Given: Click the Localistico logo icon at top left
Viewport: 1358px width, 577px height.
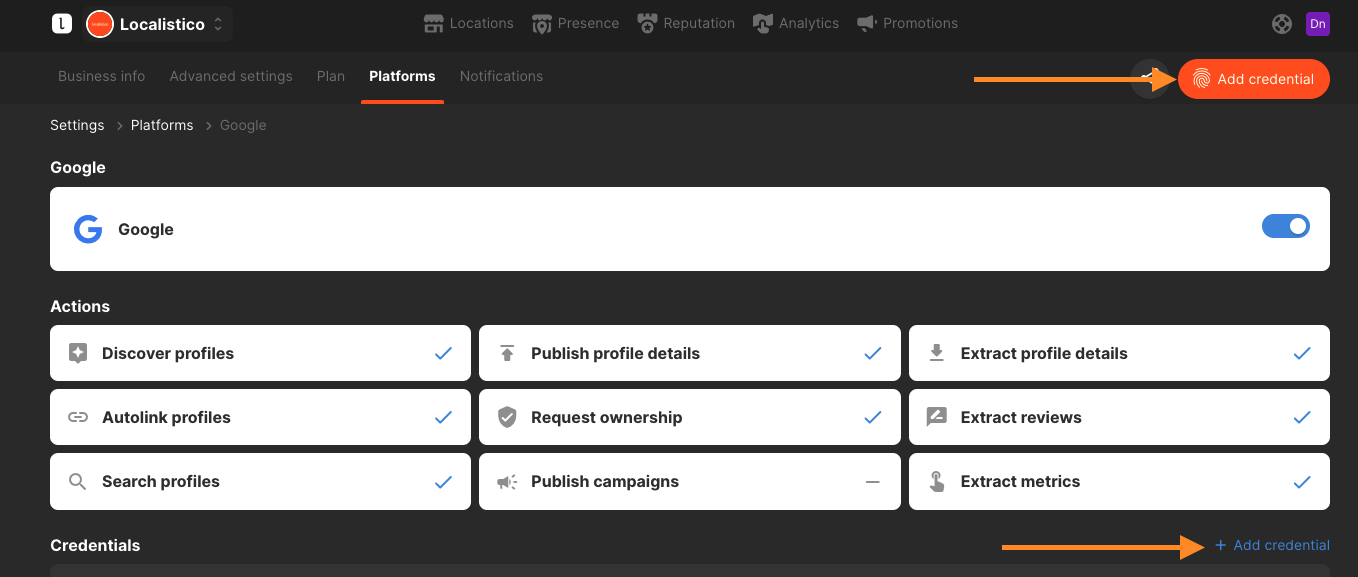Looking at the screenshot, I should [x=62, y=24].
